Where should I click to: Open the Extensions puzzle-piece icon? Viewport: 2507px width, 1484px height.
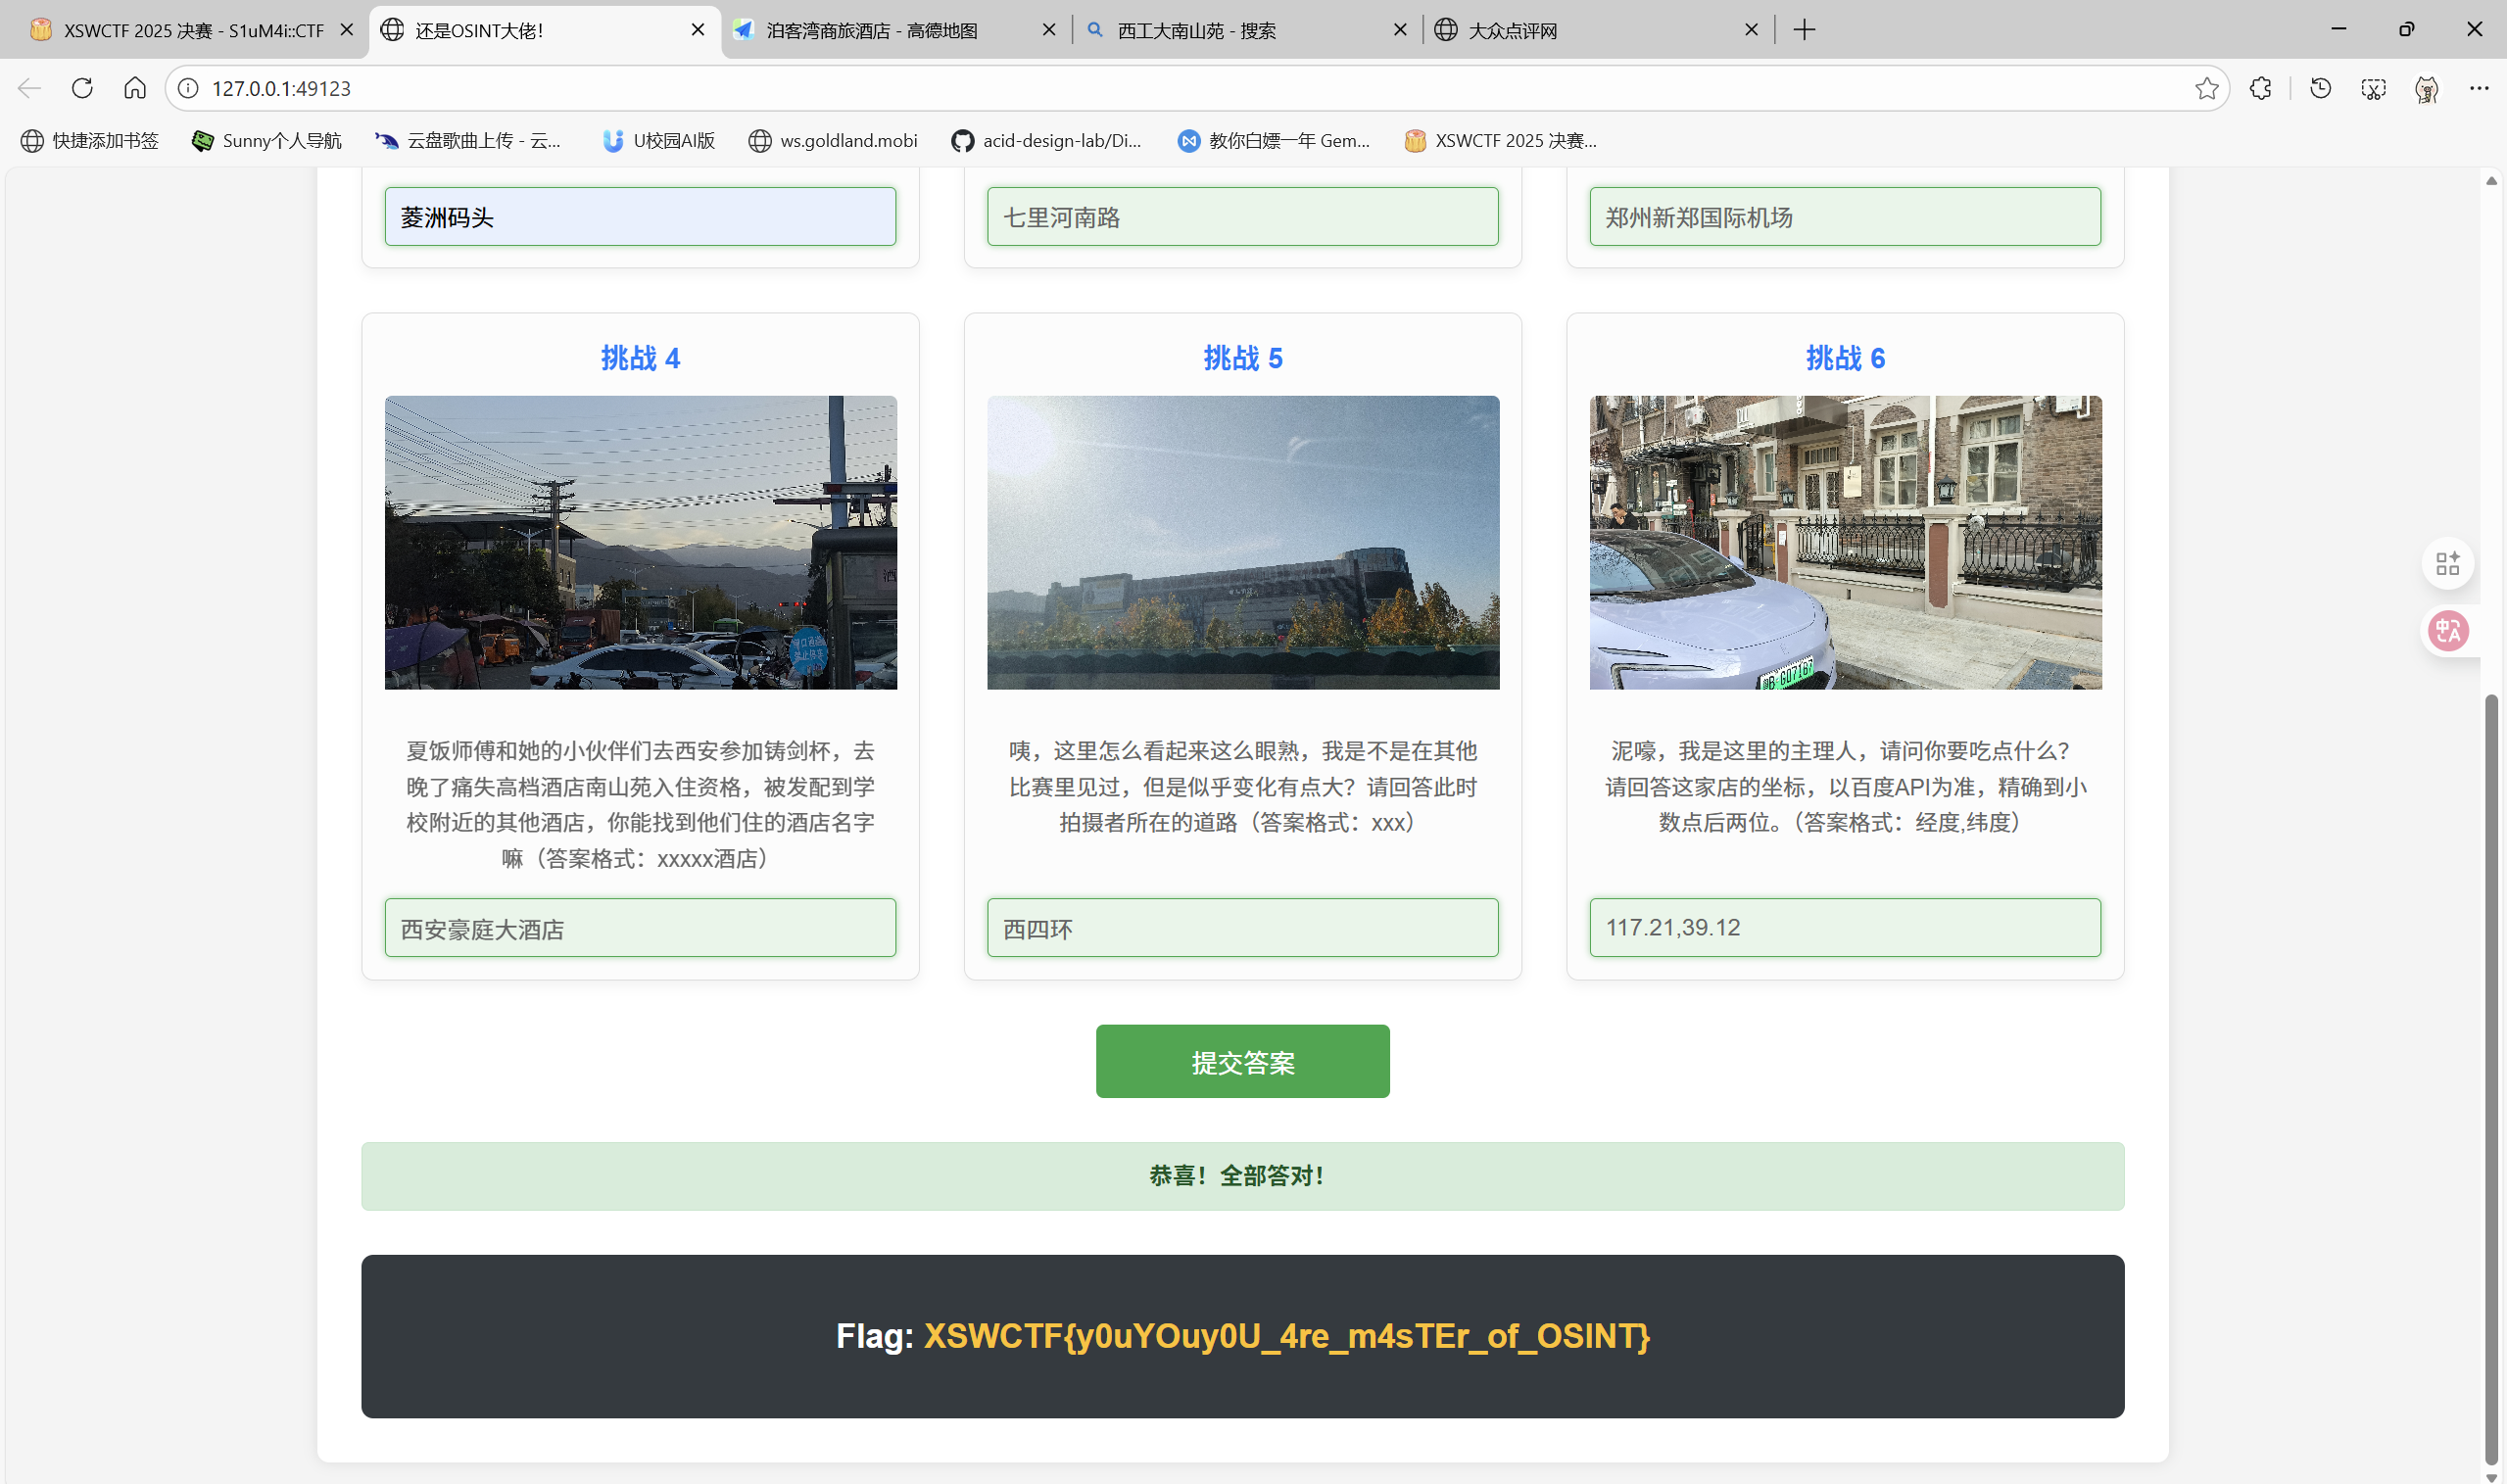[2260, 88]
